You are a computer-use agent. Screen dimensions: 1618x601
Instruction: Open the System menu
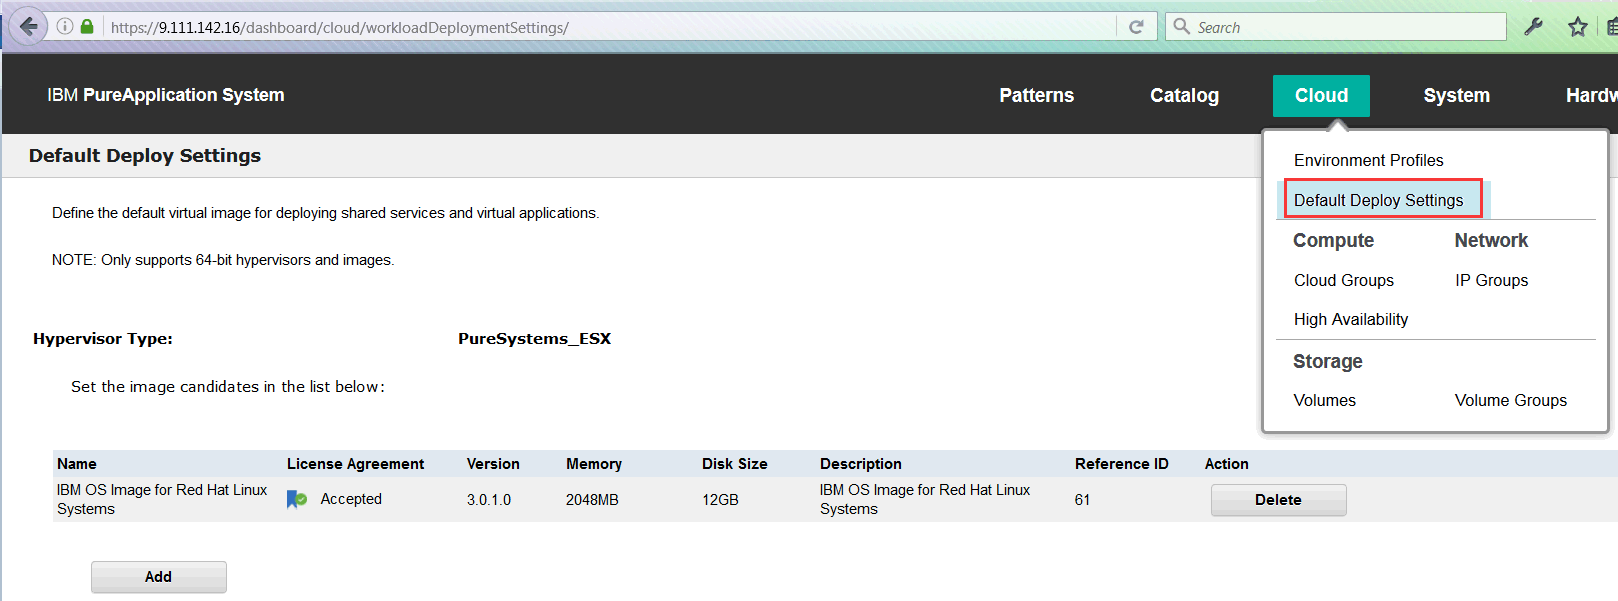click(1456, 95)
